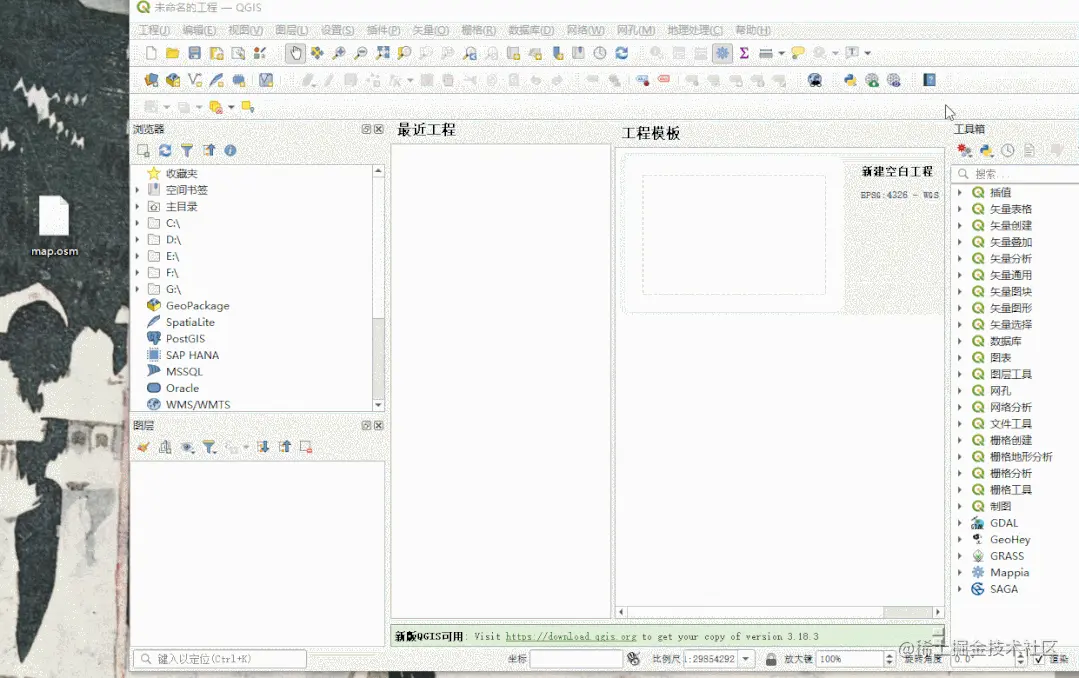Click the locator bar search field

pos(220,659)
